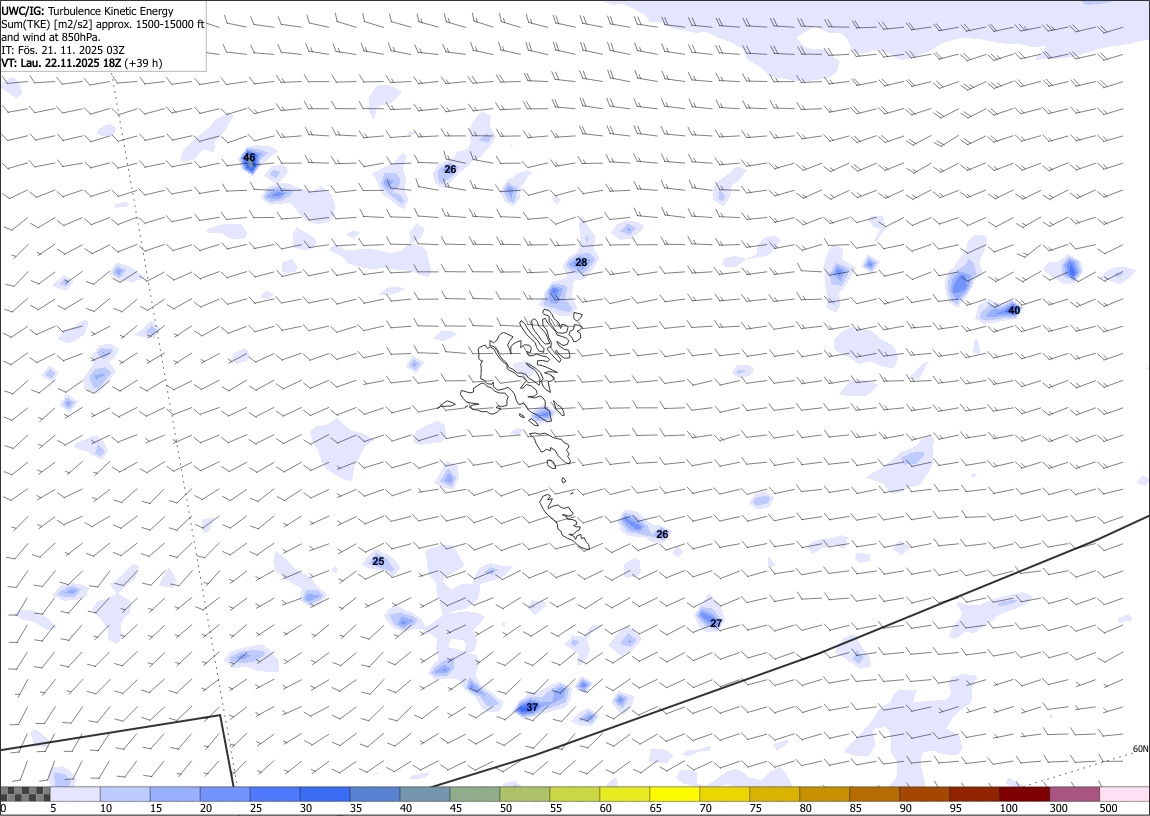Click the legend tick label '50'
This screenshot has width=1150, height=816.
point(505,808)
